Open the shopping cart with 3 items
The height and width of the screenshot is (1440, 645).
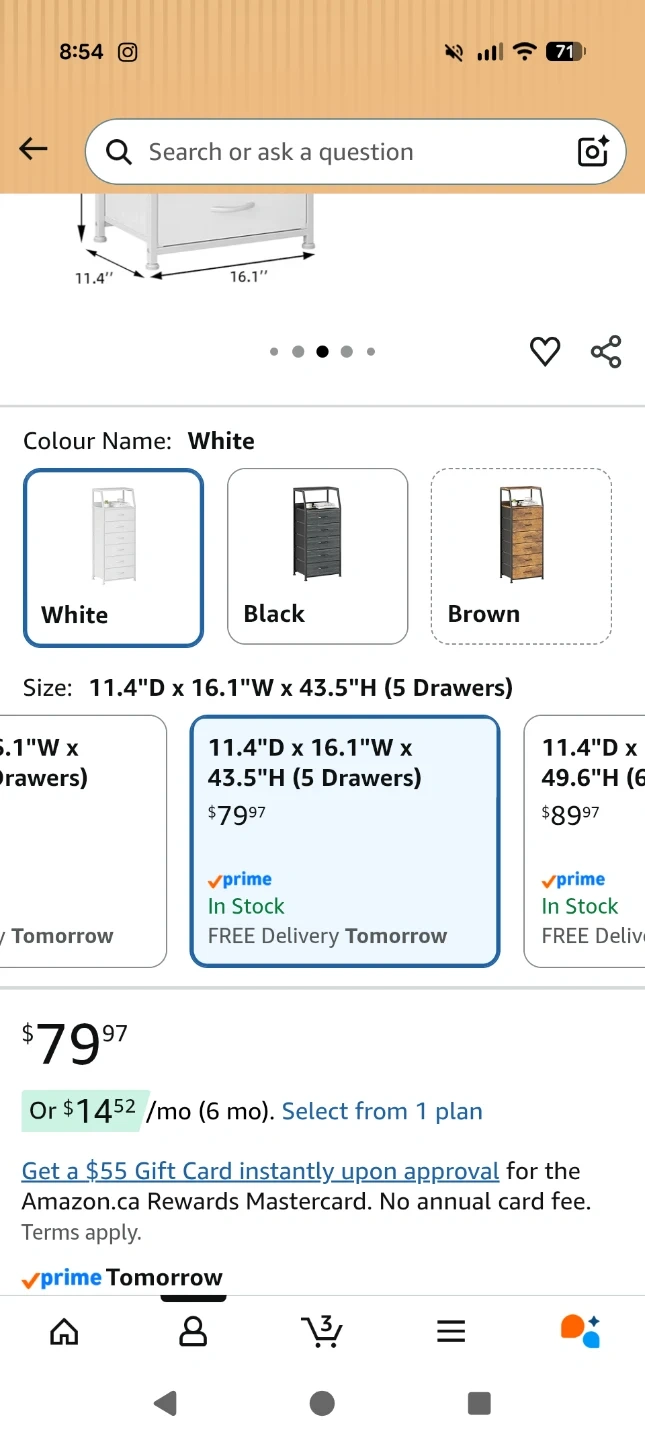coord(322,1331)
